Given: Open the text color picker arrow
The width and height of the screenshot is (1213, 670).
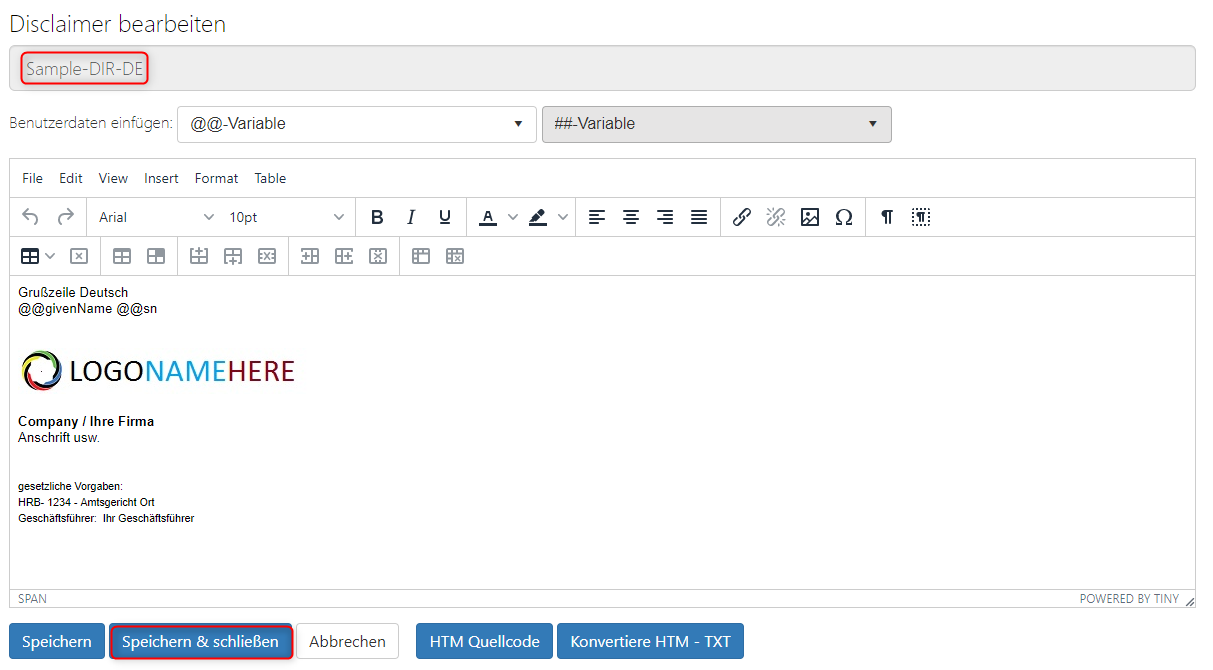Looking at the screenshot, I should point(513,217).
